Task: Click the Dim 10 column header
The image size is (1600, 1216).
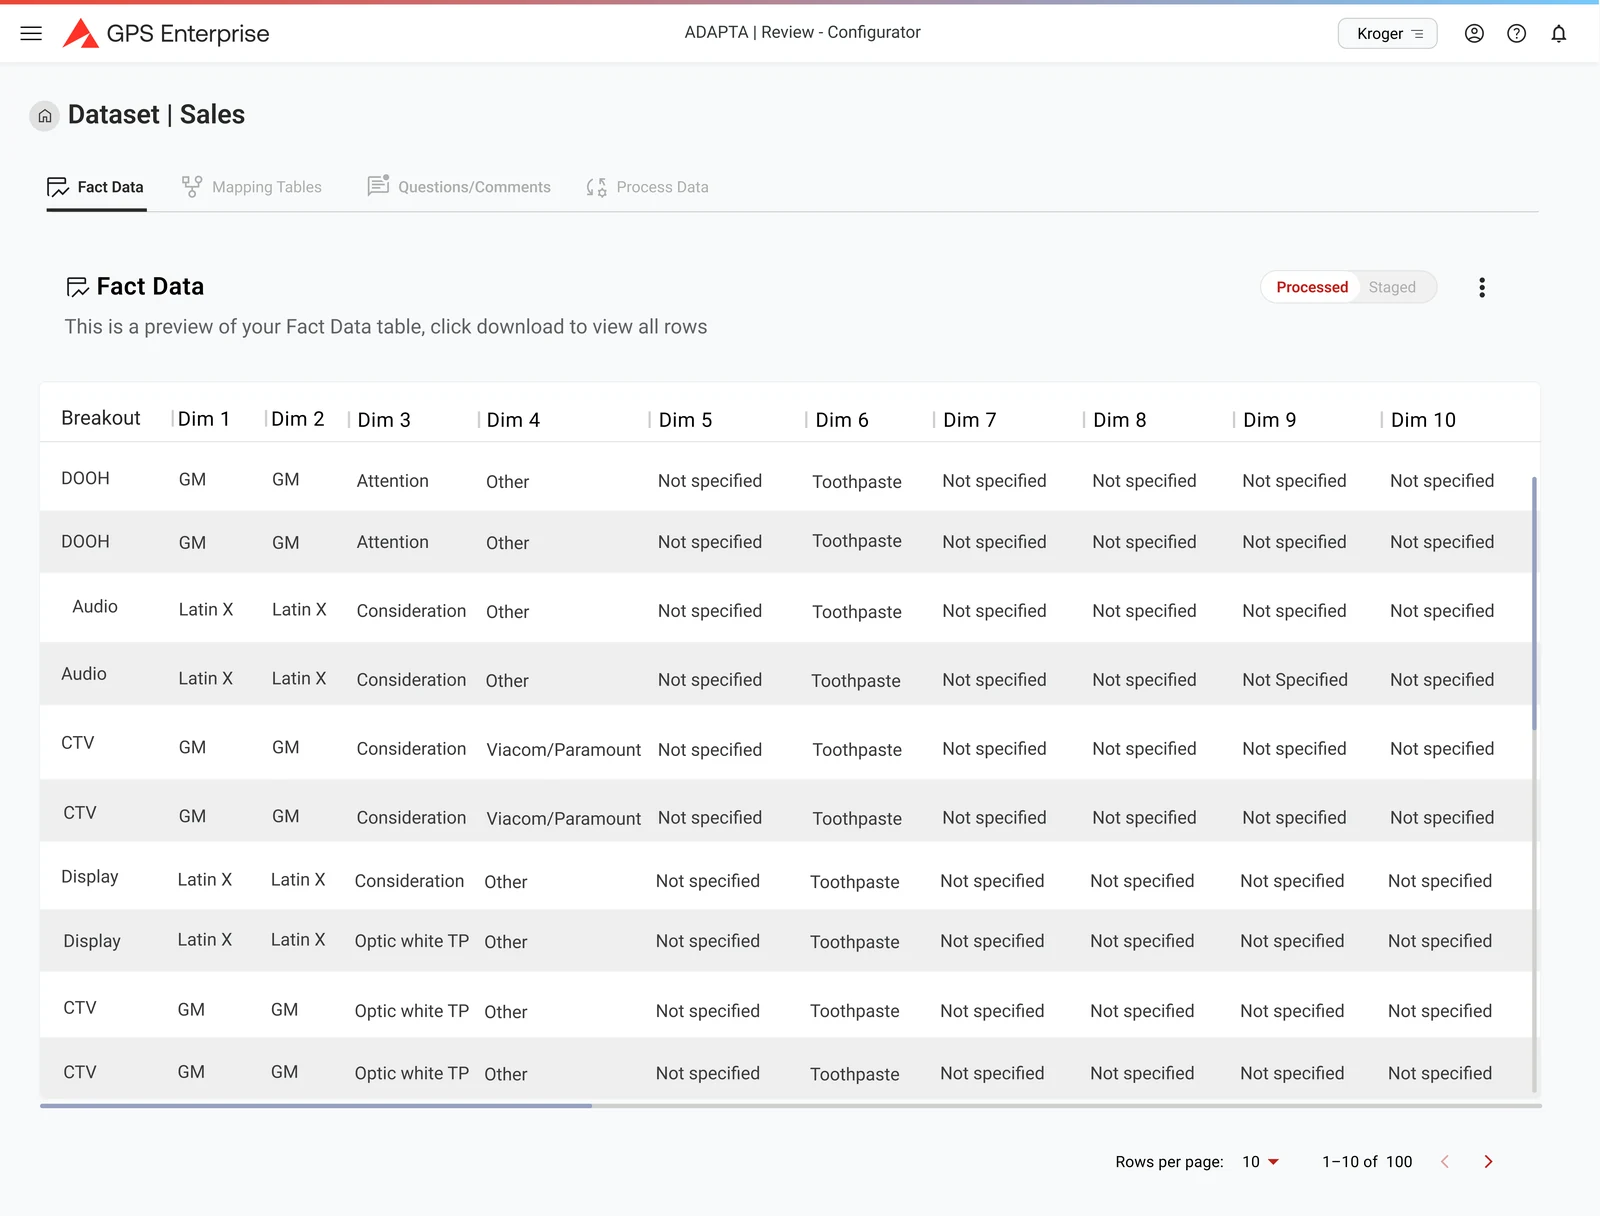Action: click(x=1423, y=420)
